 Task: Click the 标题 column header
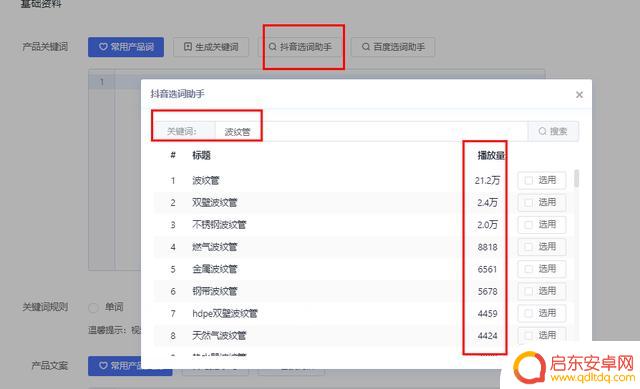(x=201, y=155)
